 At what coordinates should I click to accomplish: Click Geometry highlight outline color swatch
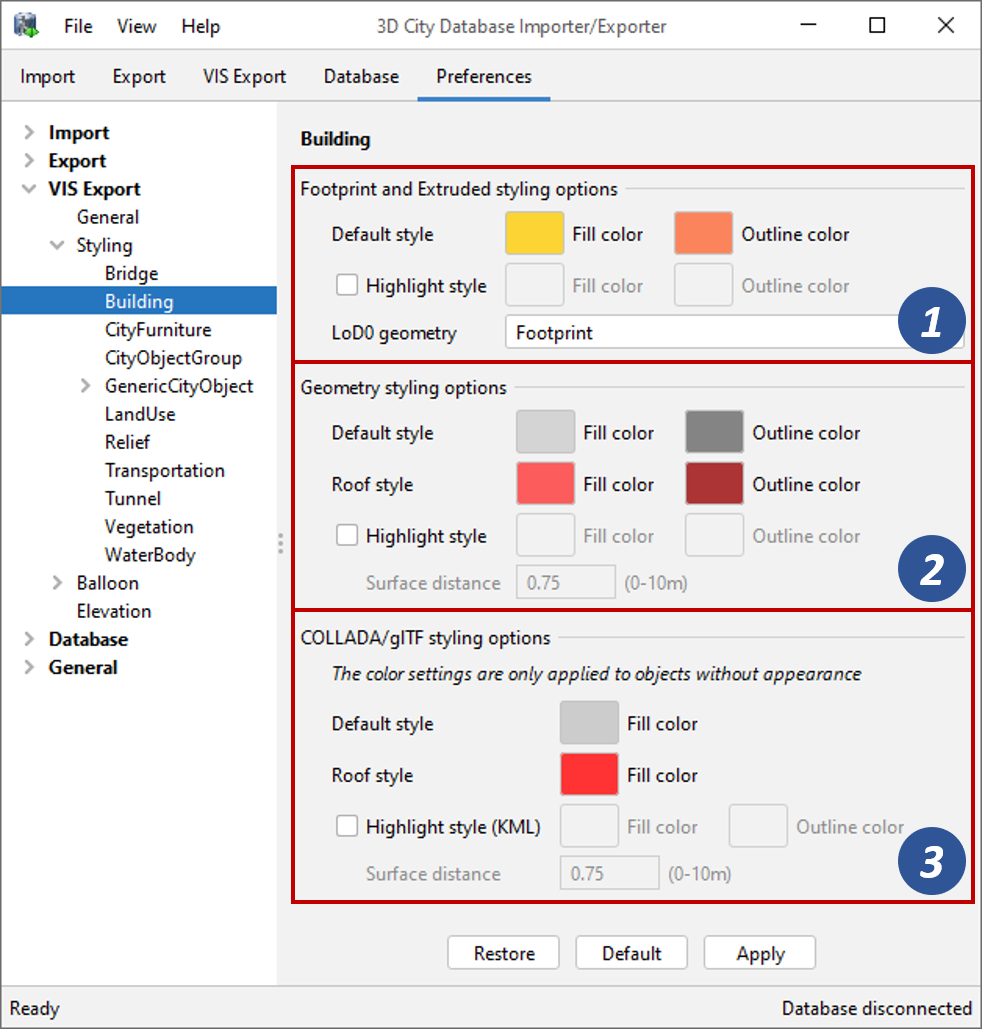[714, 536]
